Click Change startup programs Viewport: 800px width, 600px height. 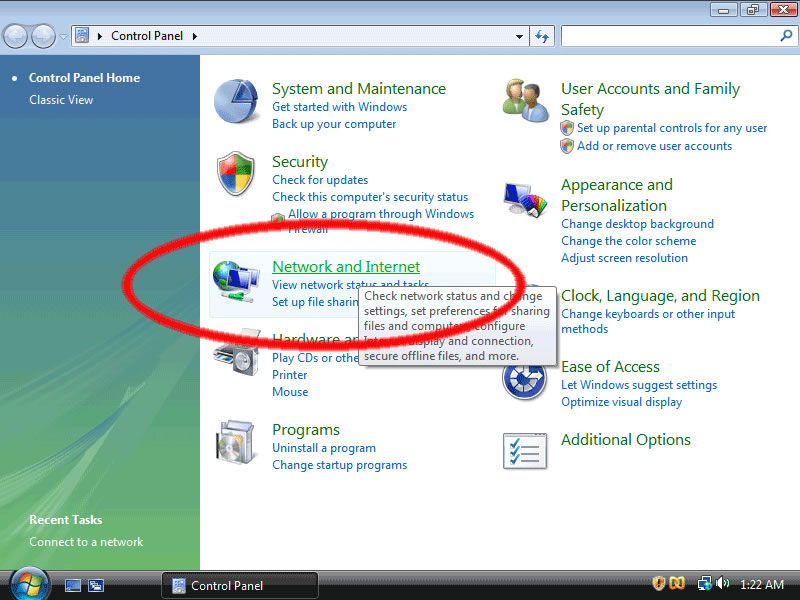339,465
